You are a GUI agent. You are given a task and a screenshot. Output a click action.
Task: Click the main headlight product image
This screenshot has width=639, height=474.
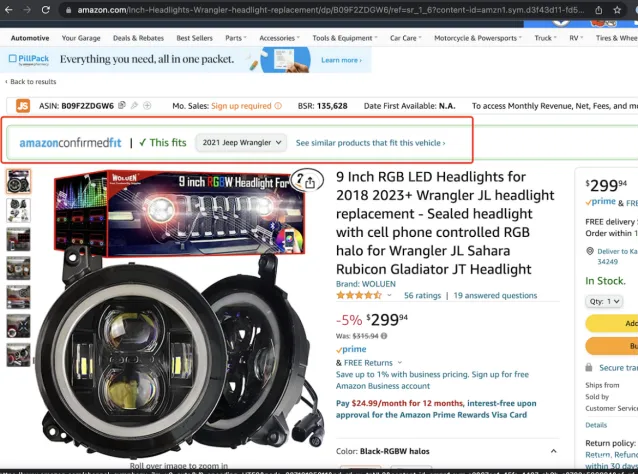click(181, 314)
